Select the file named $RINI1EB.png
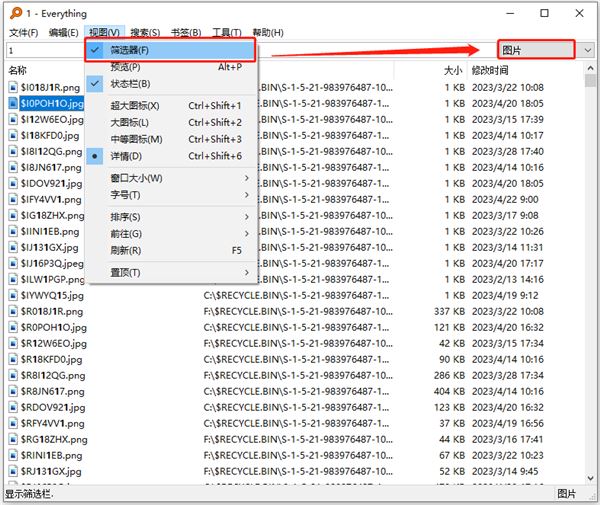Image resolution: width=600 pixels, height=505 pixels. (x=51, y=456)
